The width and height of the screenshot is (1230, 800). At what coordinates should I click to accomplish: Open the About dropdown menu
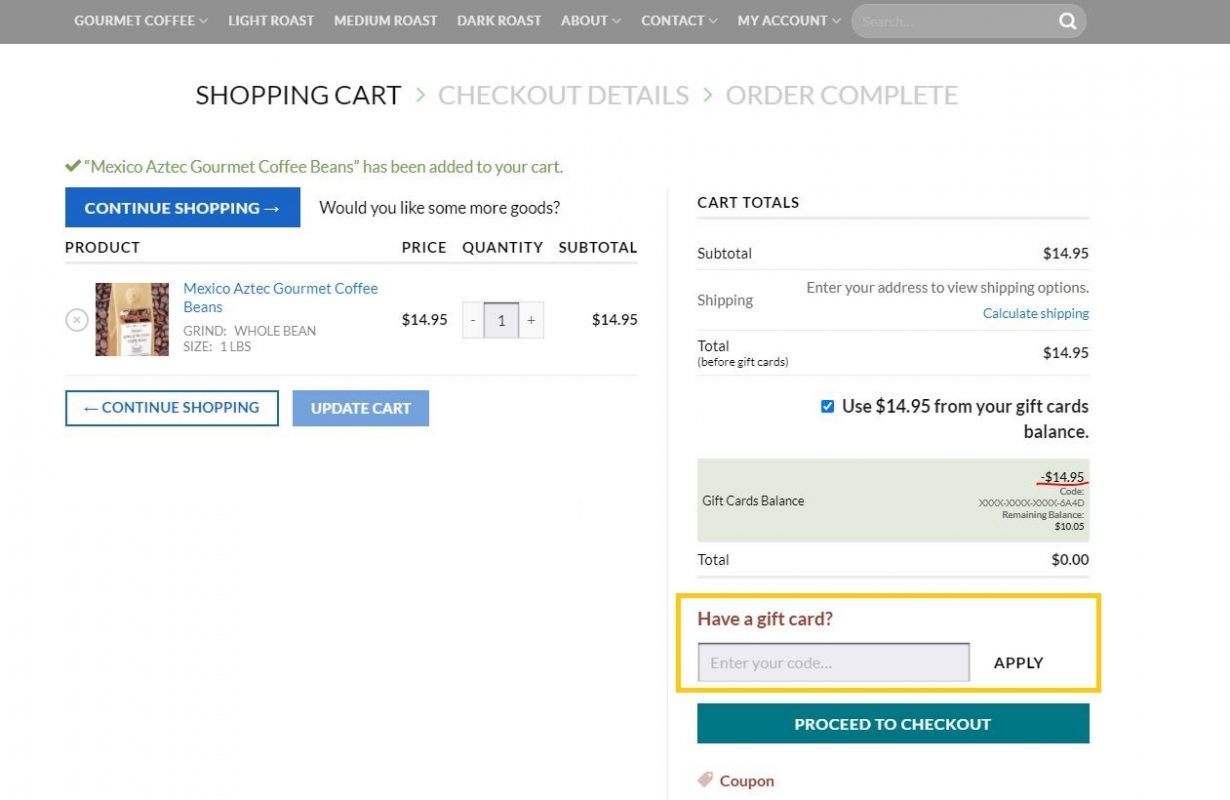tap(590, 20)
